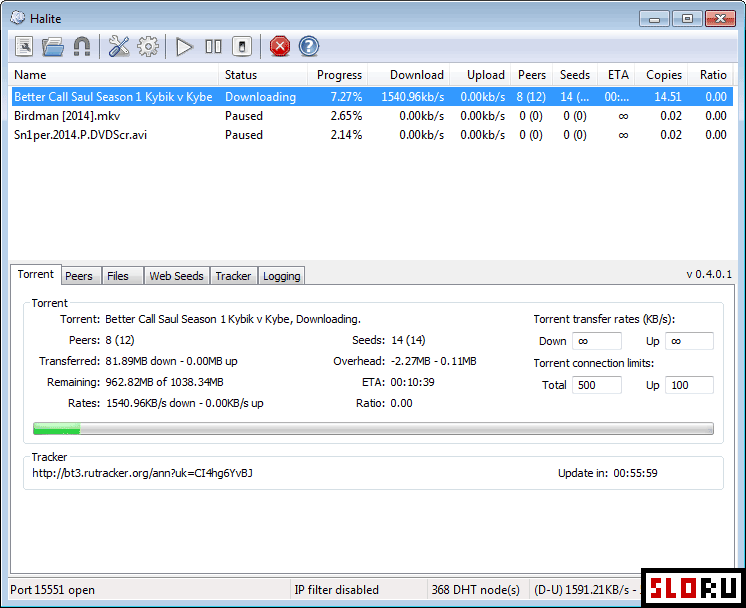Screen dimensions: 746x608
Task: Pause torrent with the pause icon
Action: 213,47
